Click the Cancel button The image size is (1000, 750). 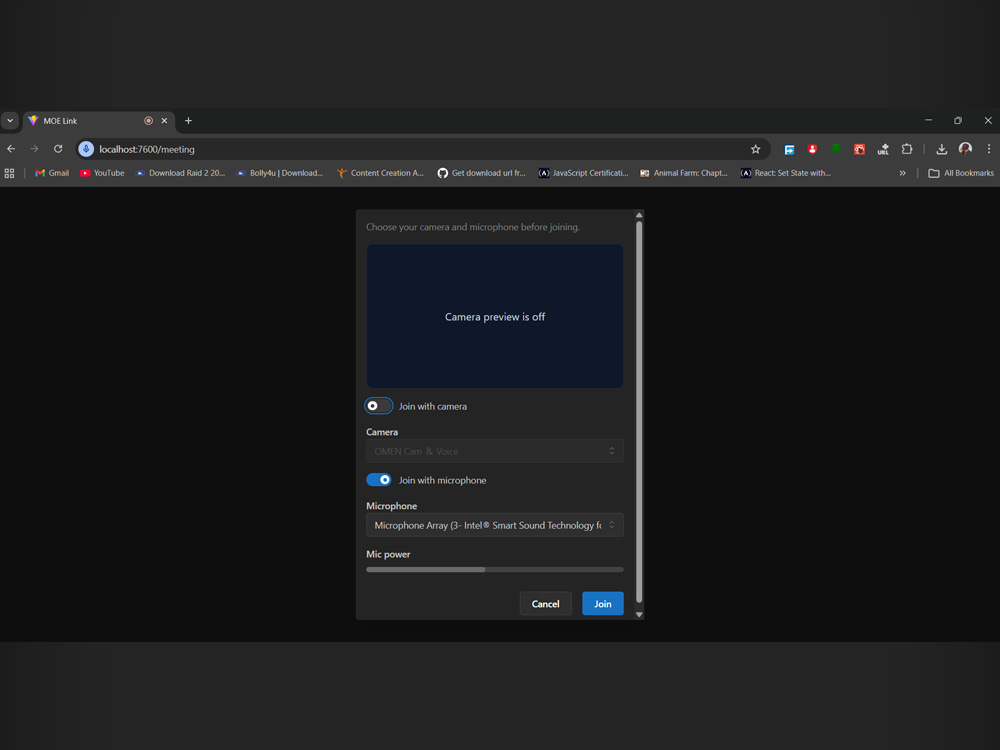(x=545, y=603)
